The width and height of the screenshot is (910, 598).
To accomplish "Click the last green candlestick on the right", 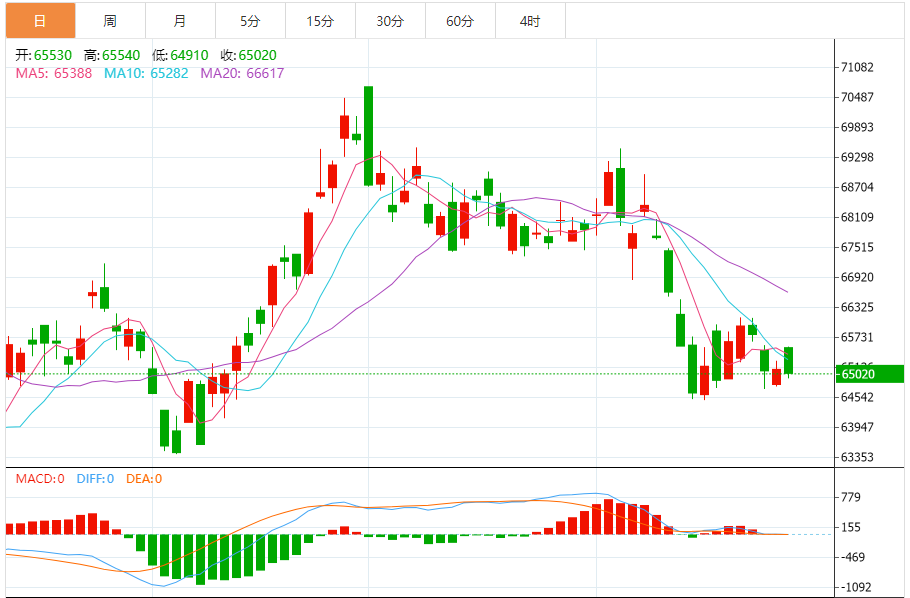I will pos(788,361).
